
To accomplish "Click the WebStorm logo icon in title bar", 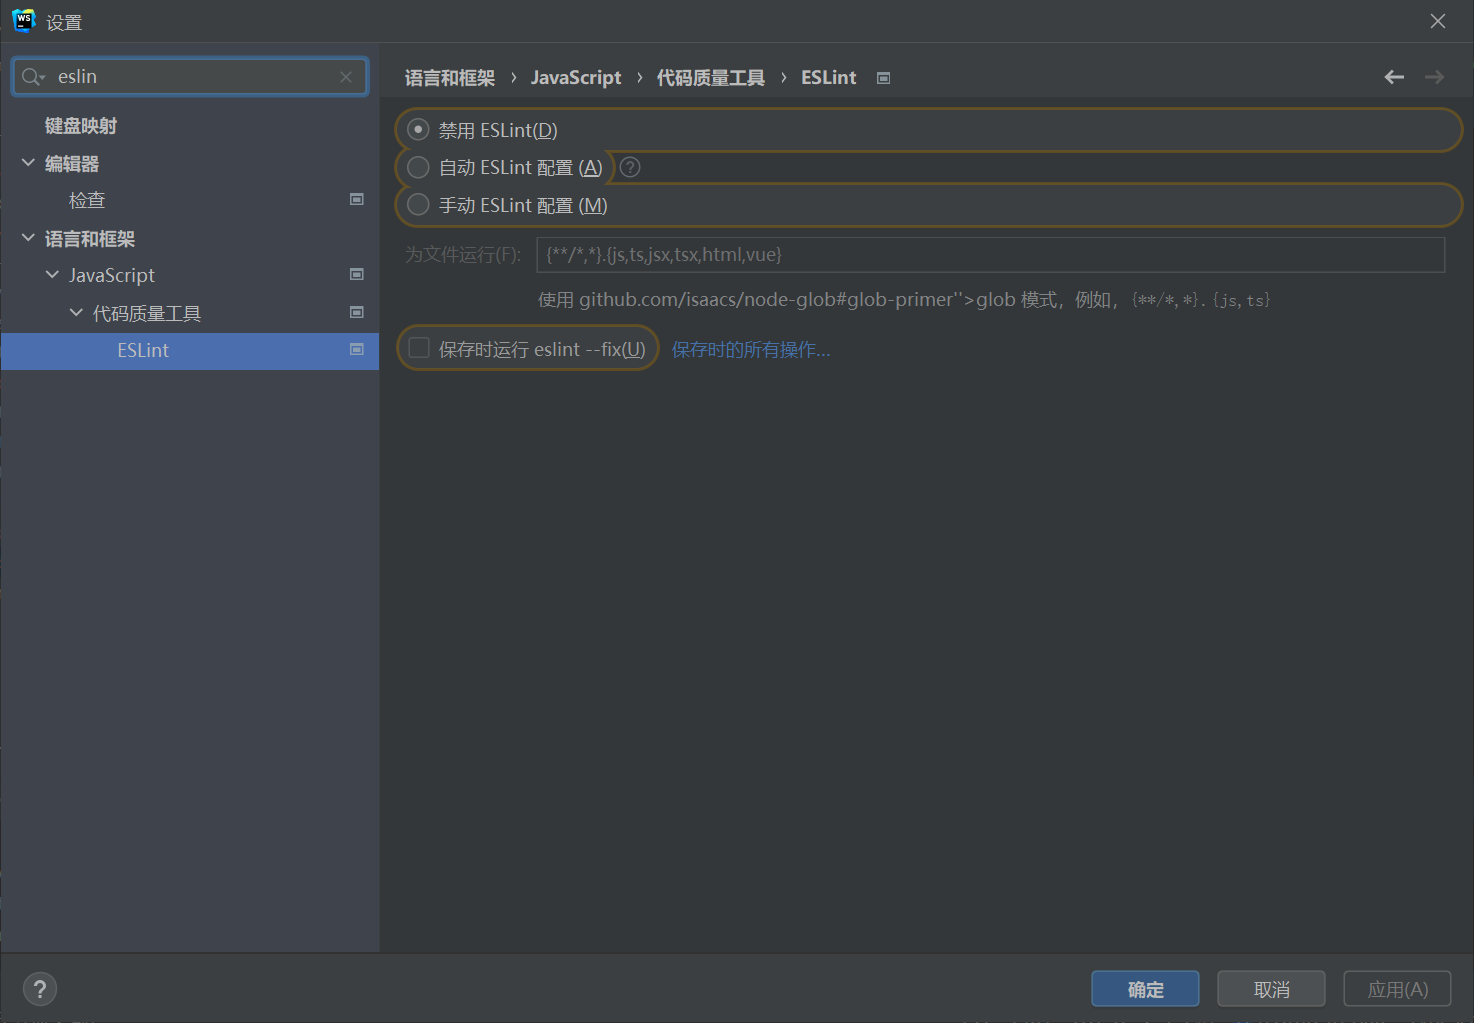I will coord(22,21).
